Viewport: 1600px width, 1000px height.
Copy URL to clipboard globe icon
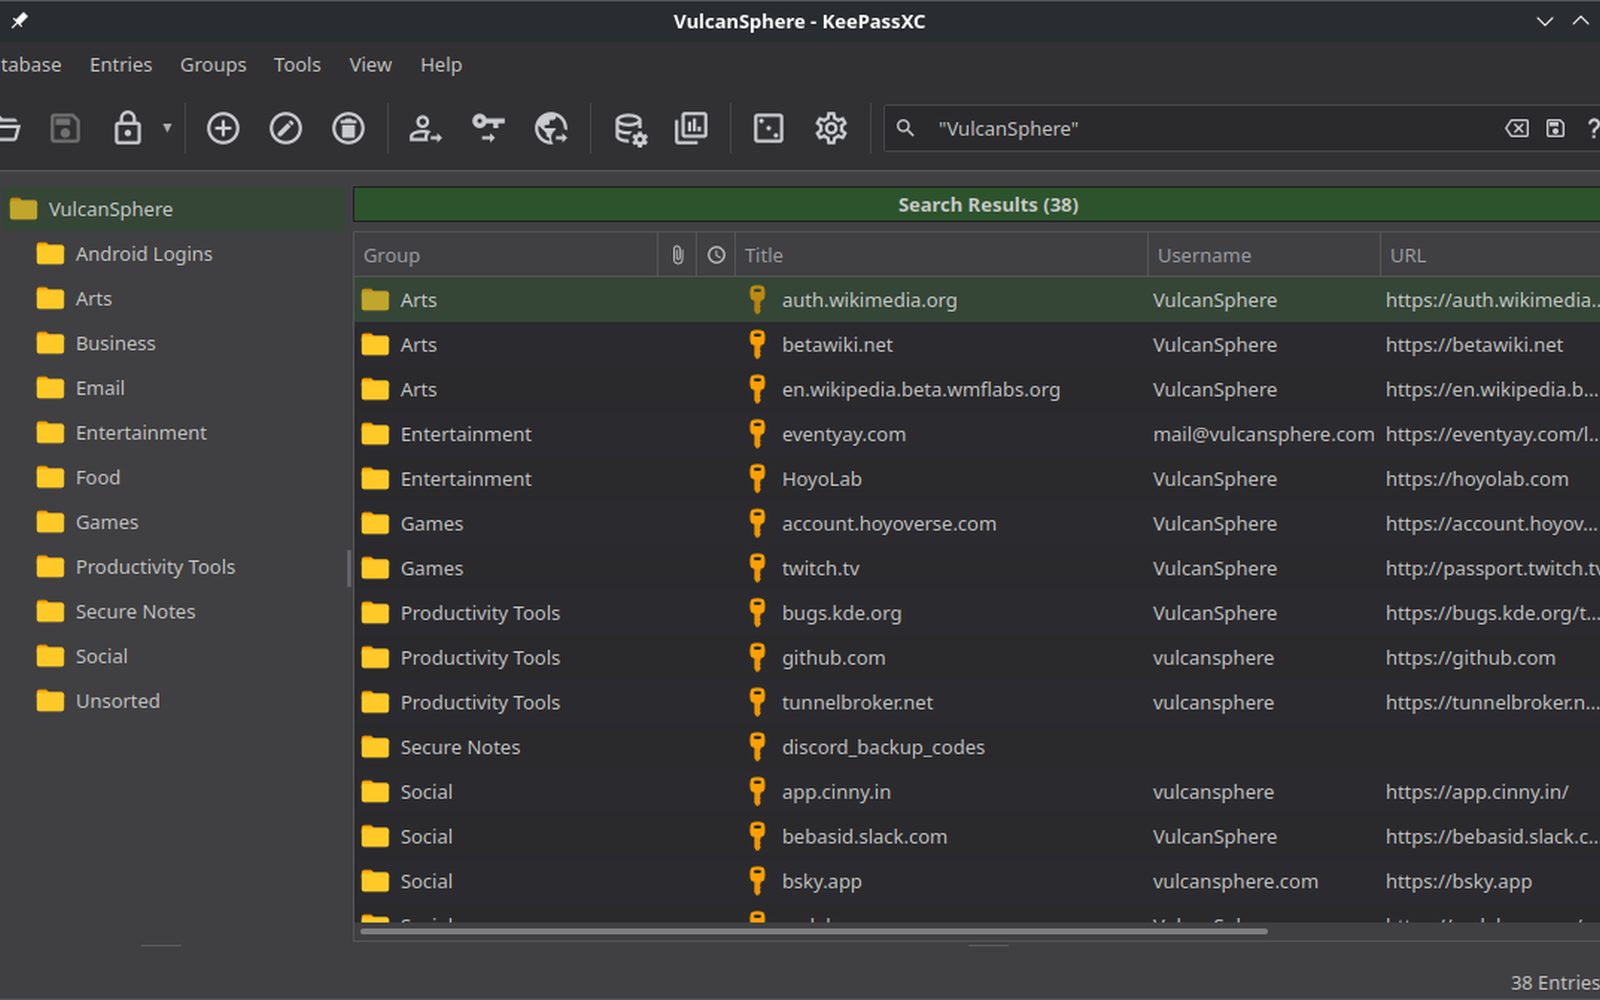pyautogui.click(x=551, y=128)
